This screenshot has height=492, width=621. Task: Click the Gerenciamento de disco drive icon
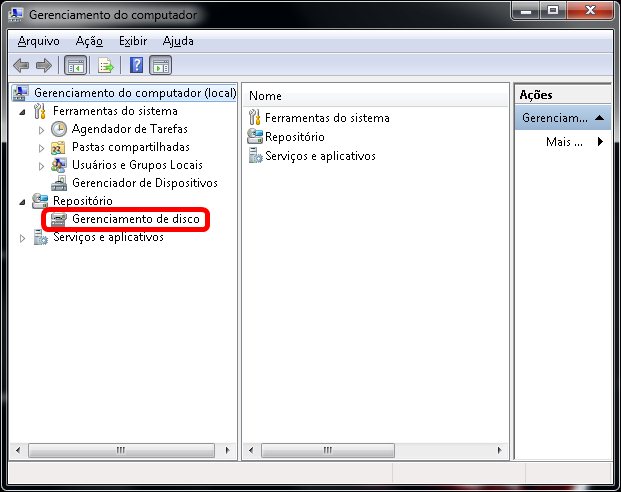point(59,219)
